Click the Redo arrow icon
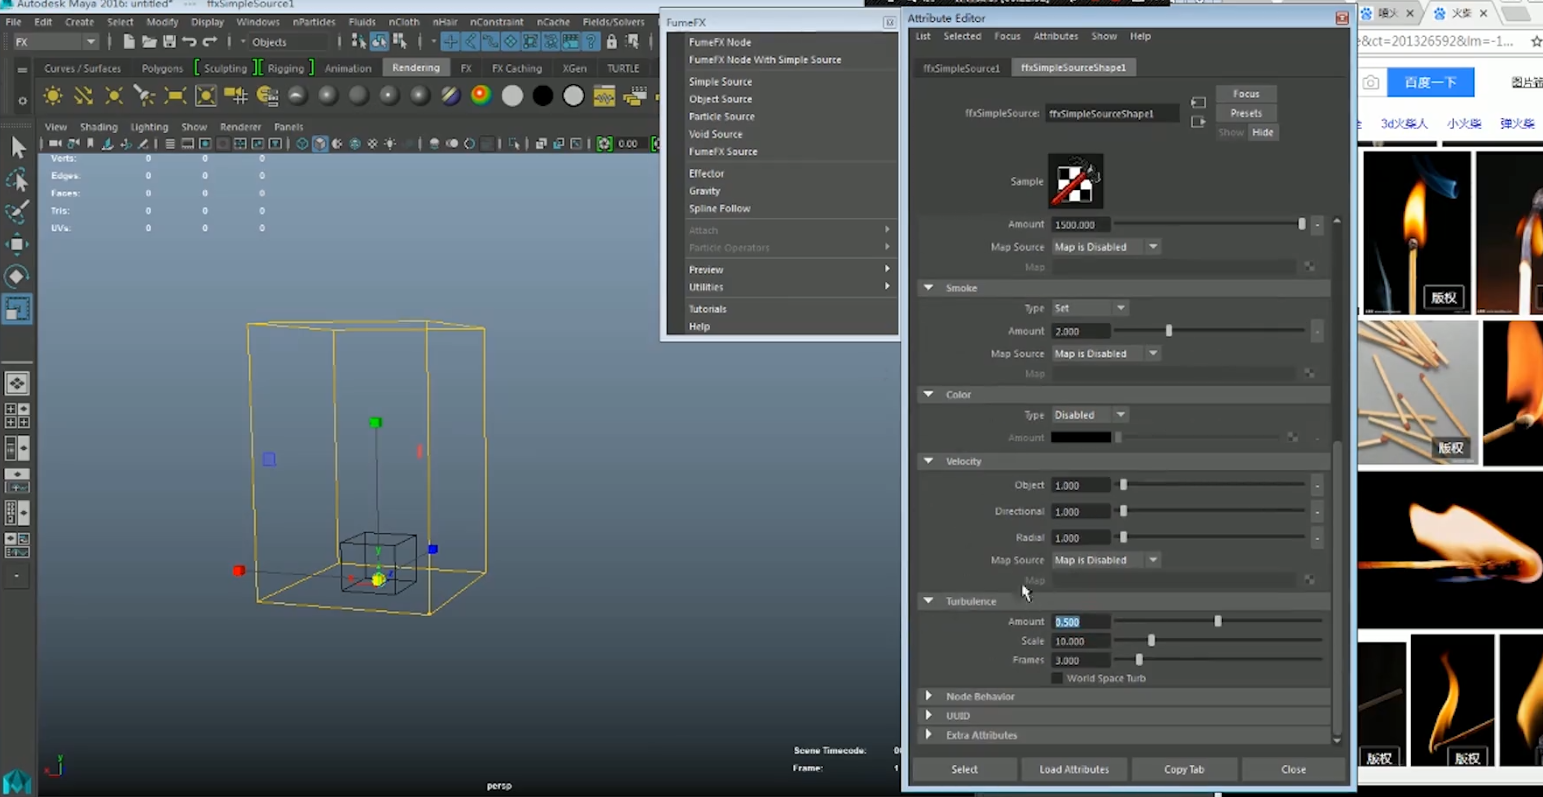The image size is (1543, 797). [x=209, y=42]
